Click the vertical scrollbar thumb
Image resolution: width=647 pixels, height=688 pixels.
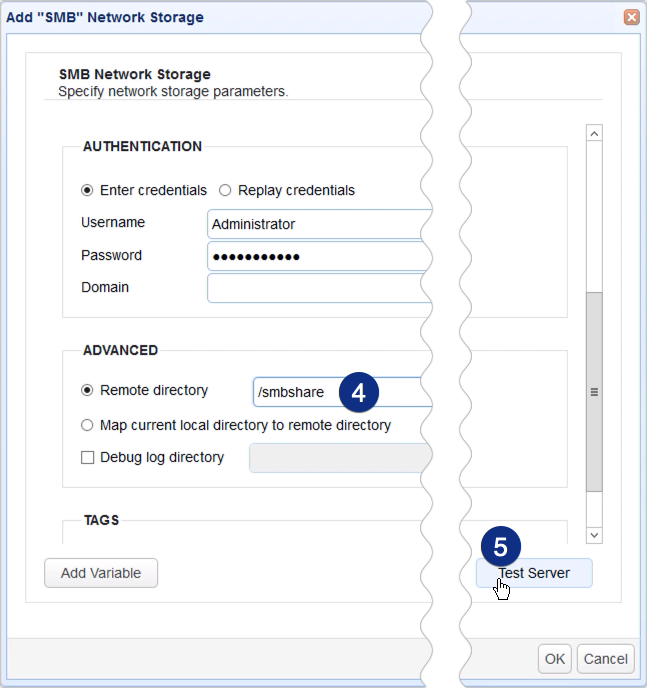[594, 392]
